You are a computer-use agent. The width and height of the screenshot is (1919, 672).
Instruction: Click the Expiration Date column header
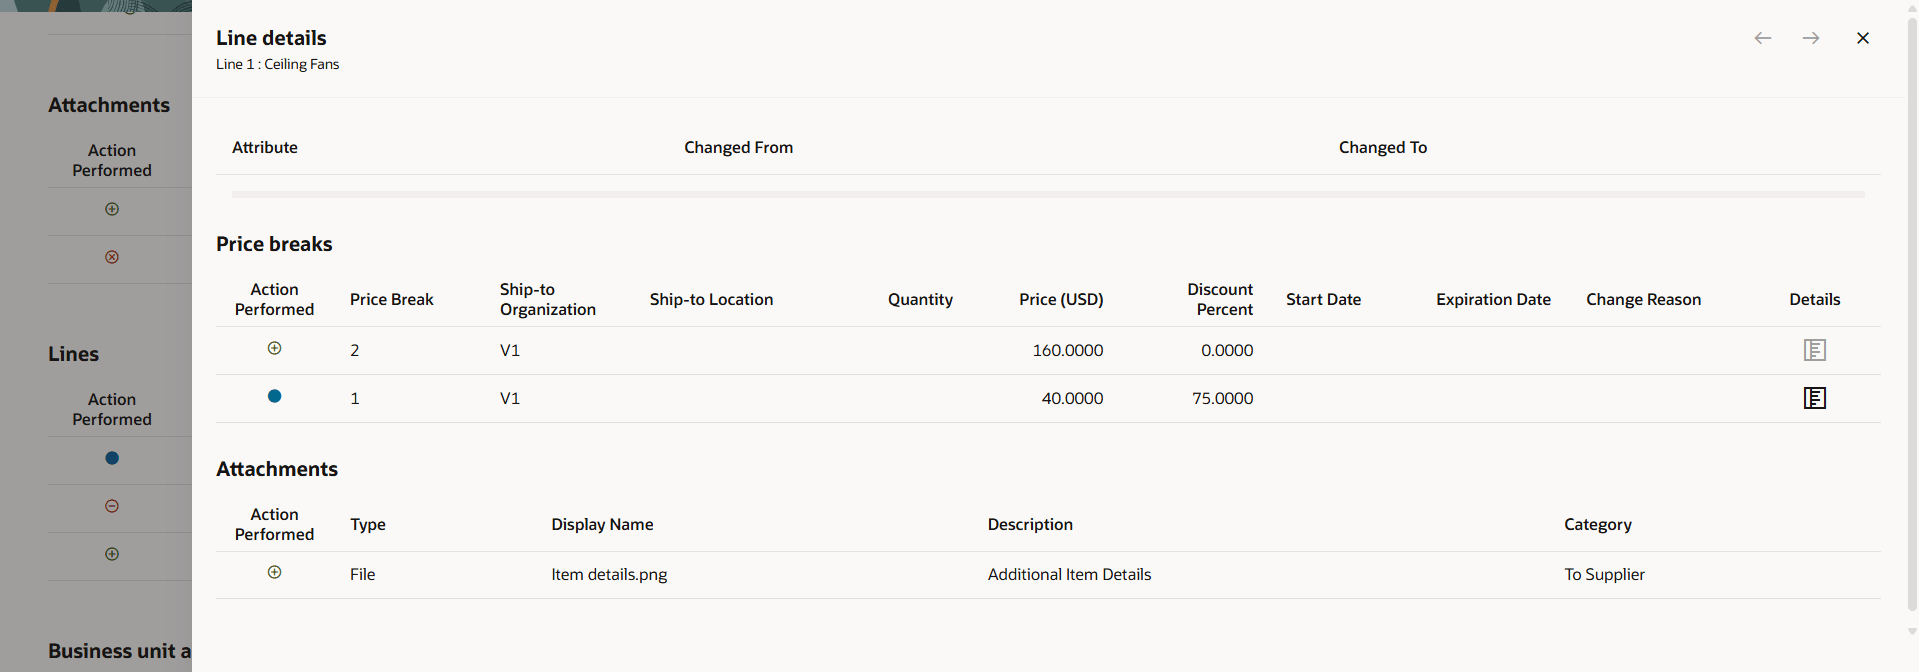point(1493,299)
